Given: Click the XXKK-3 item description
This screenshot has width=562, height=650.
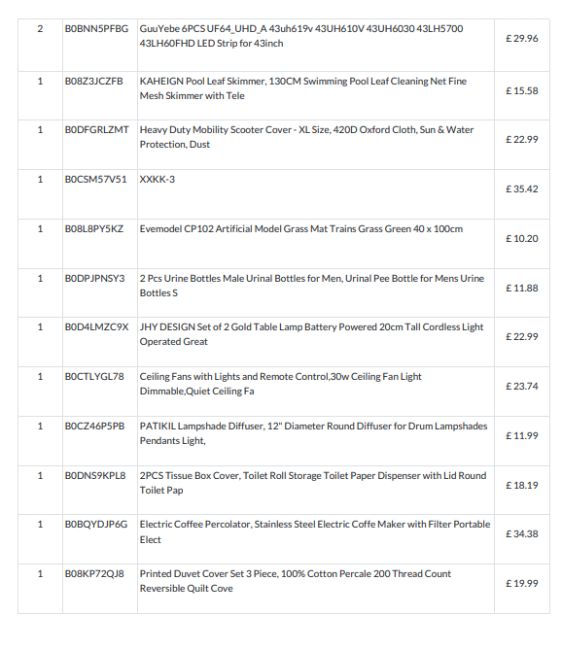Looking at the screenshot, I should coord(157,179).
